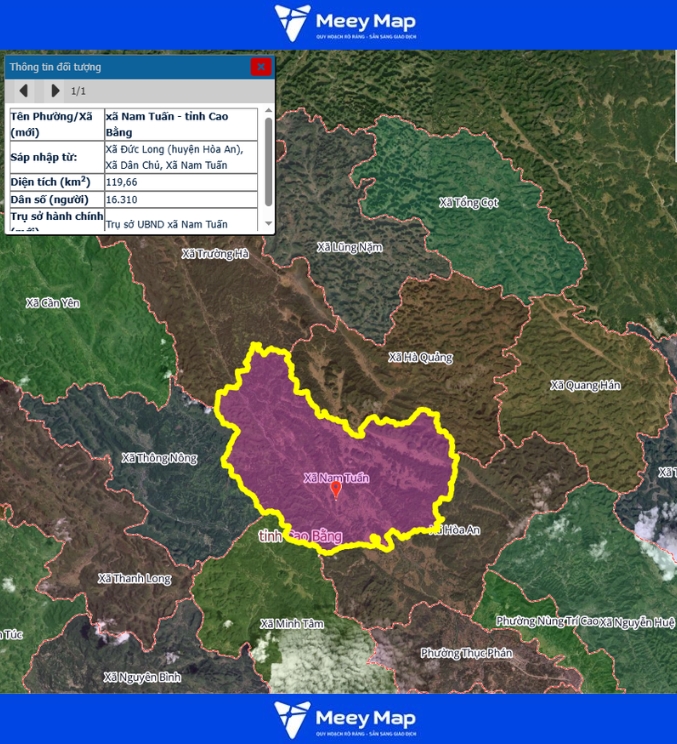Close the Thông tin đối tượng panel
Screen dimensions: 677x744
point(260,67)
